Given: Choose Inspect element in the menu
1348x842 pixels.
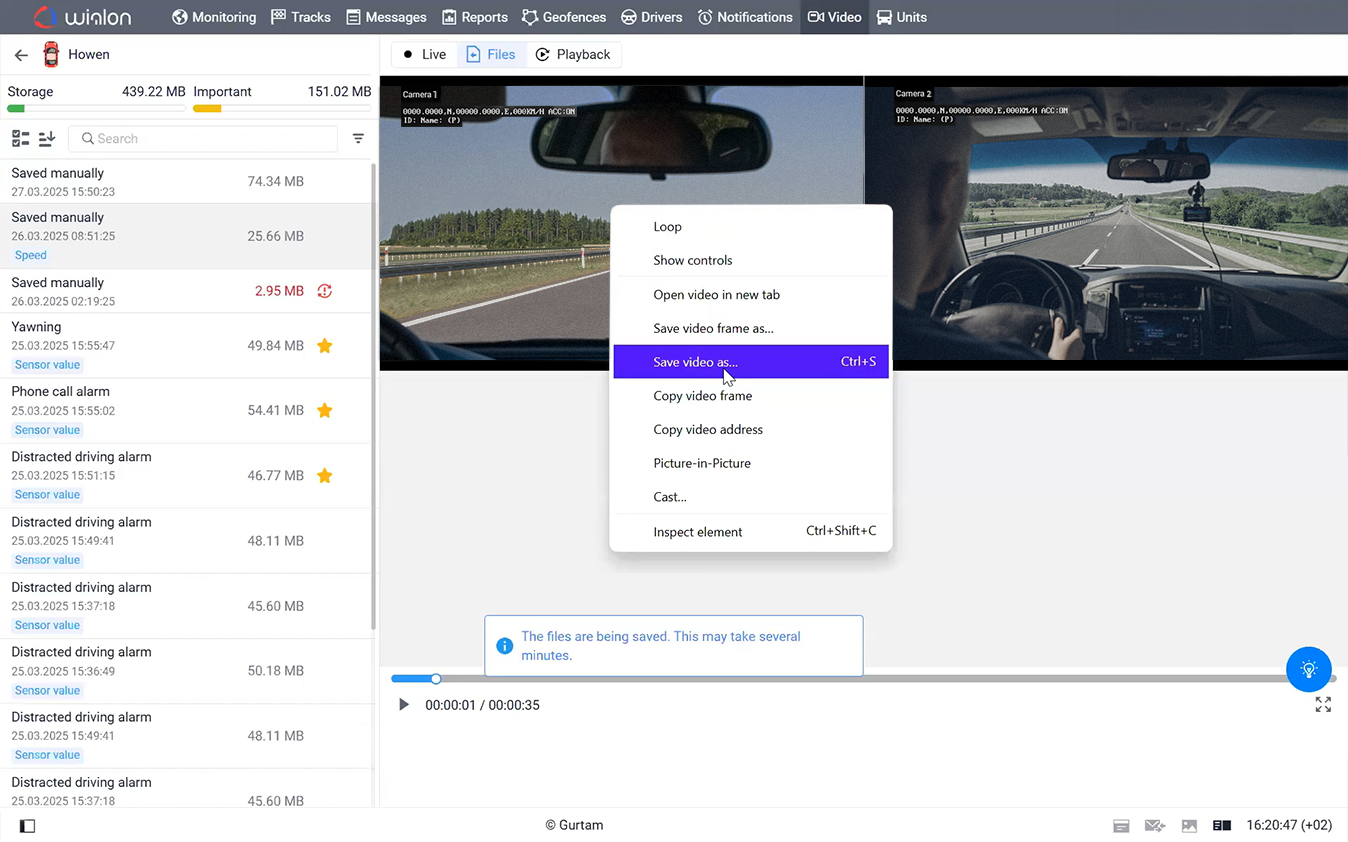Looking at the screenshot, I should click(x=751, y=531).
